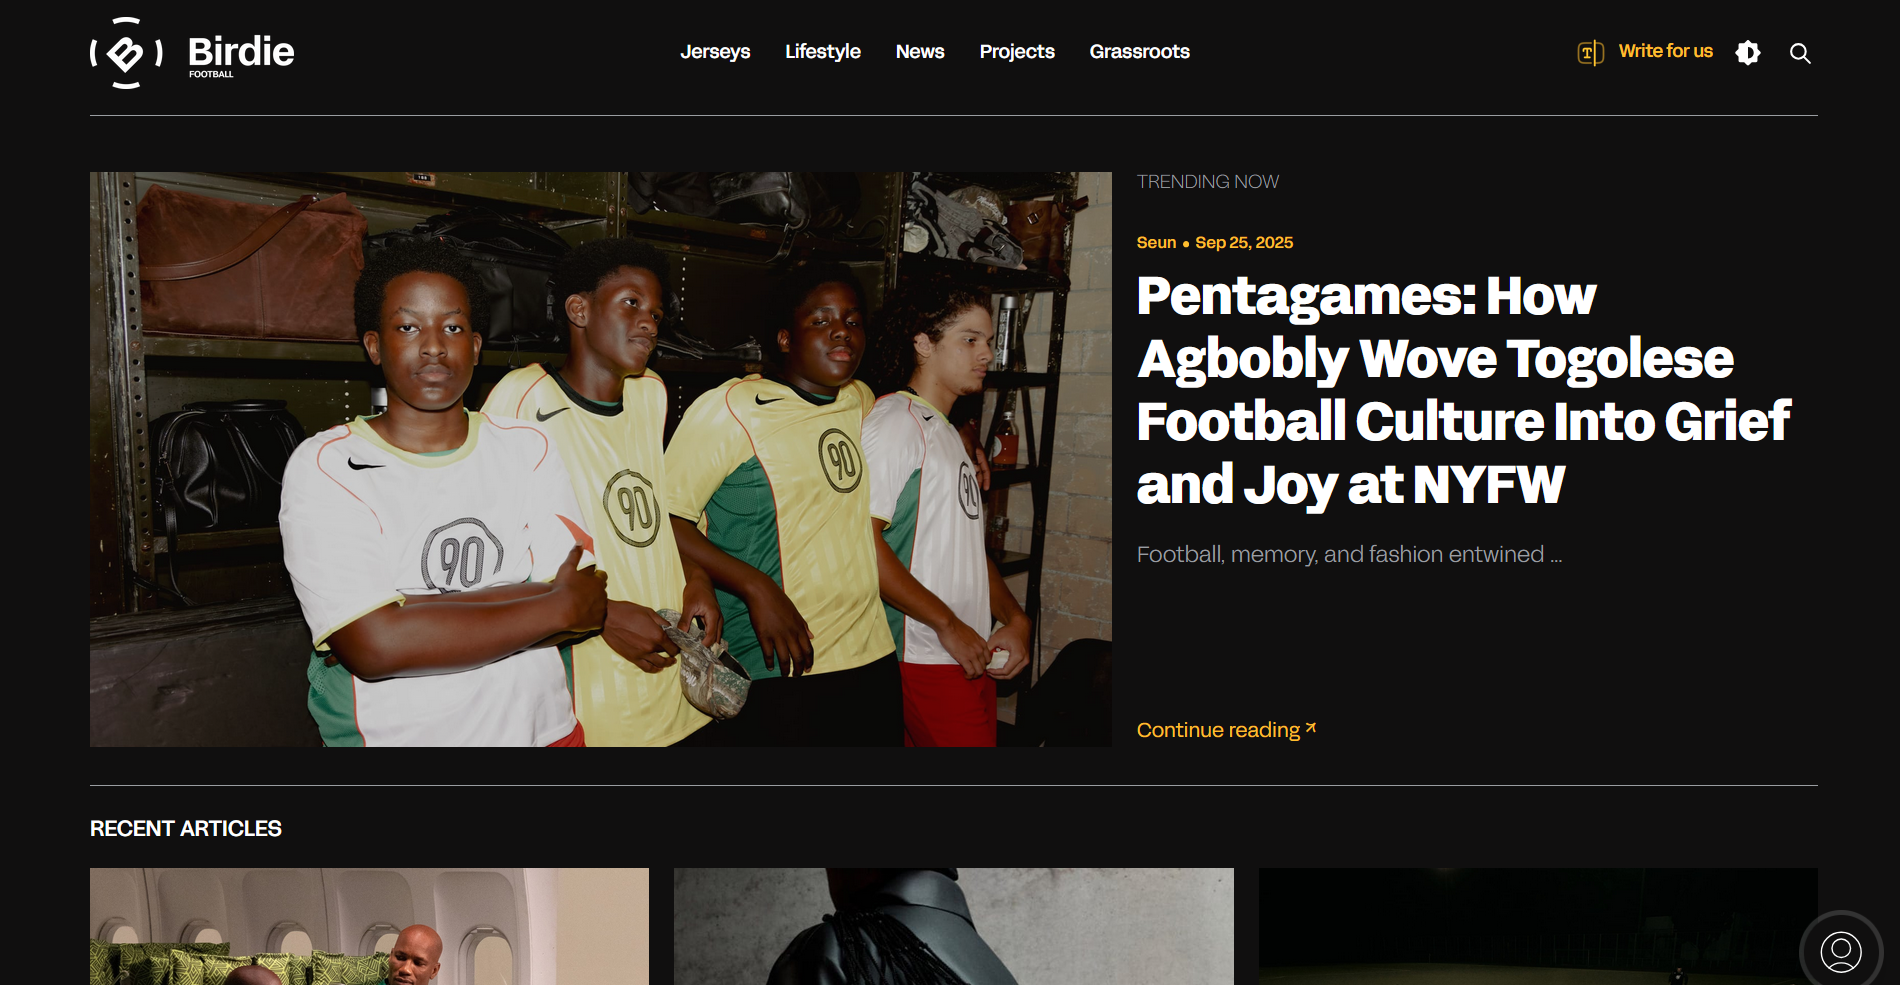This screenshot has width=1900, height=985.
Task: Open the Projects nav link
Action: tap(1016, 52)
